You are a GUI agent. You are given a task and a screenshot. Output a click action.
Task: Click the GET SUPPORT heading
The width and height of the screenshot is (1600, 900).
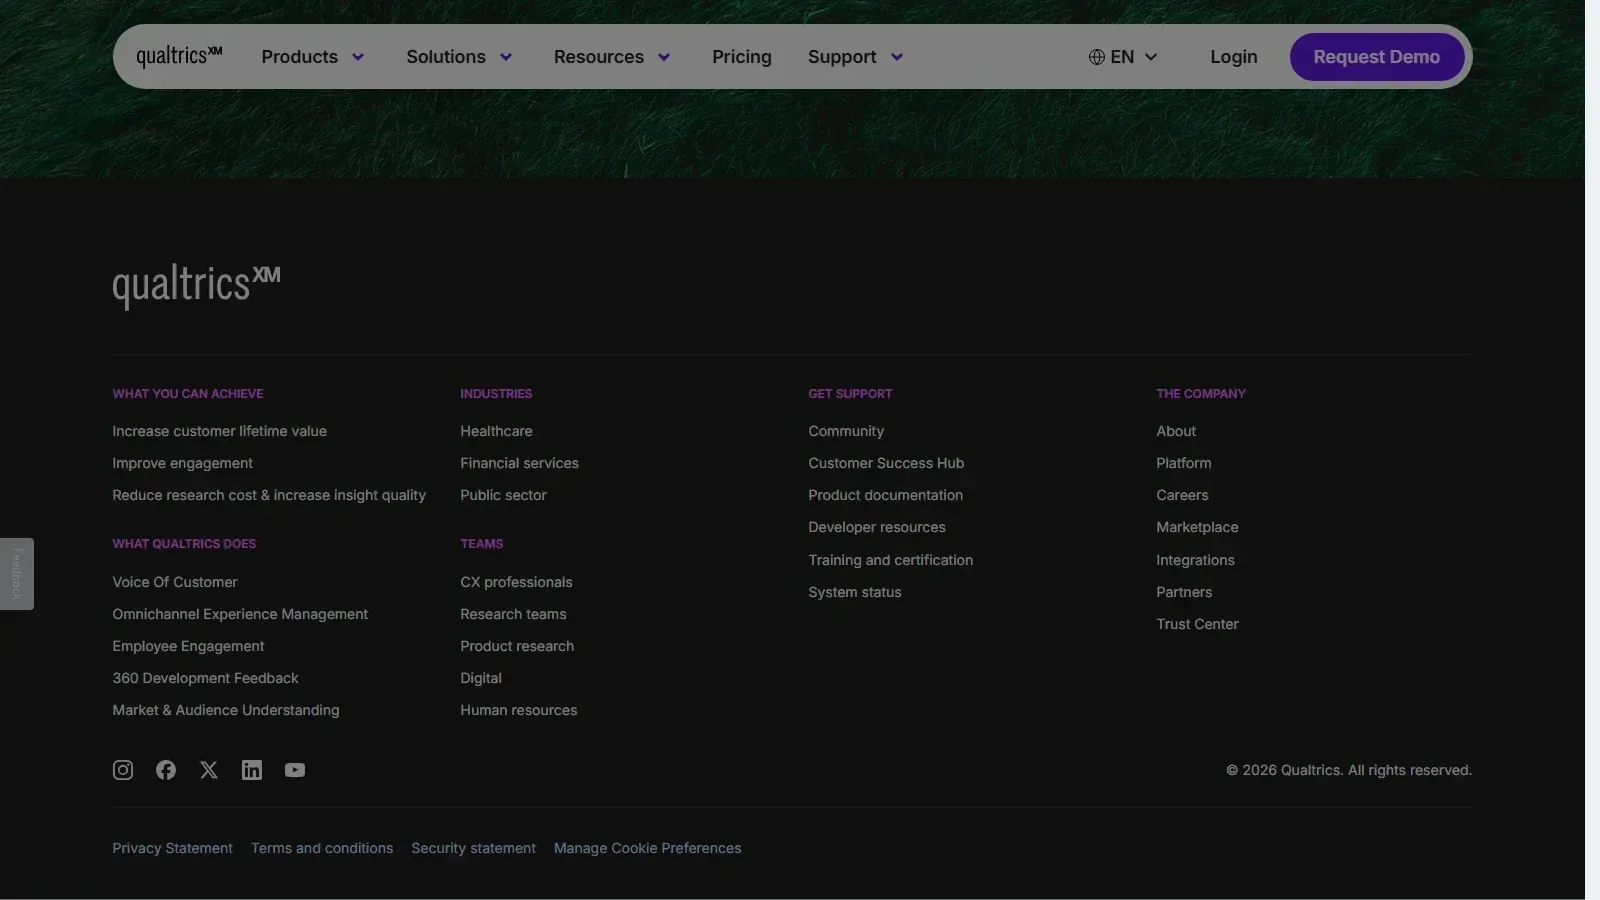coord(850,394)
